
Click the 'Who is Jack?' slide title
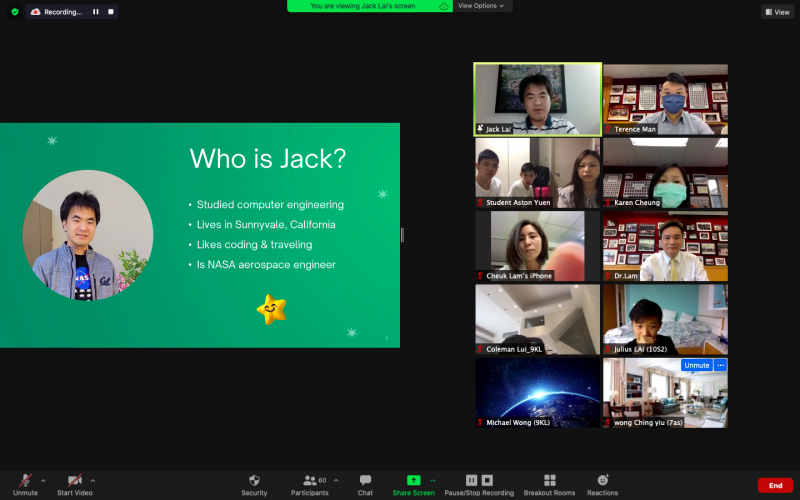click(x=268, y=158)
